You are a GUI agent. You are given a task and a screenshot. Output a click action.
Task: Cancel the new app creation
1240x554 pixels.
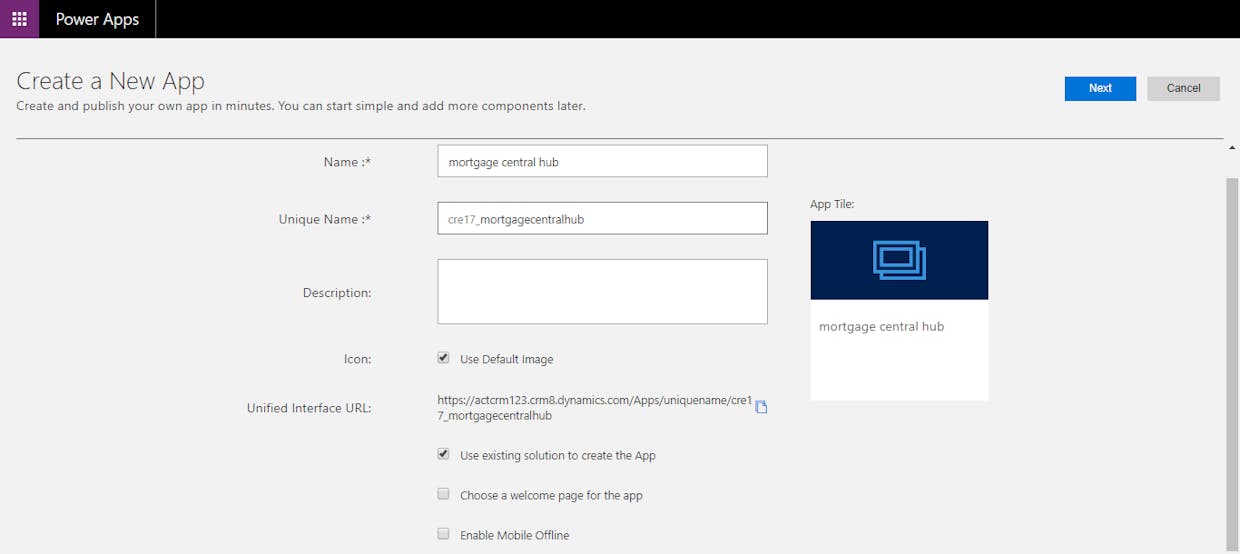(1183, 88)
